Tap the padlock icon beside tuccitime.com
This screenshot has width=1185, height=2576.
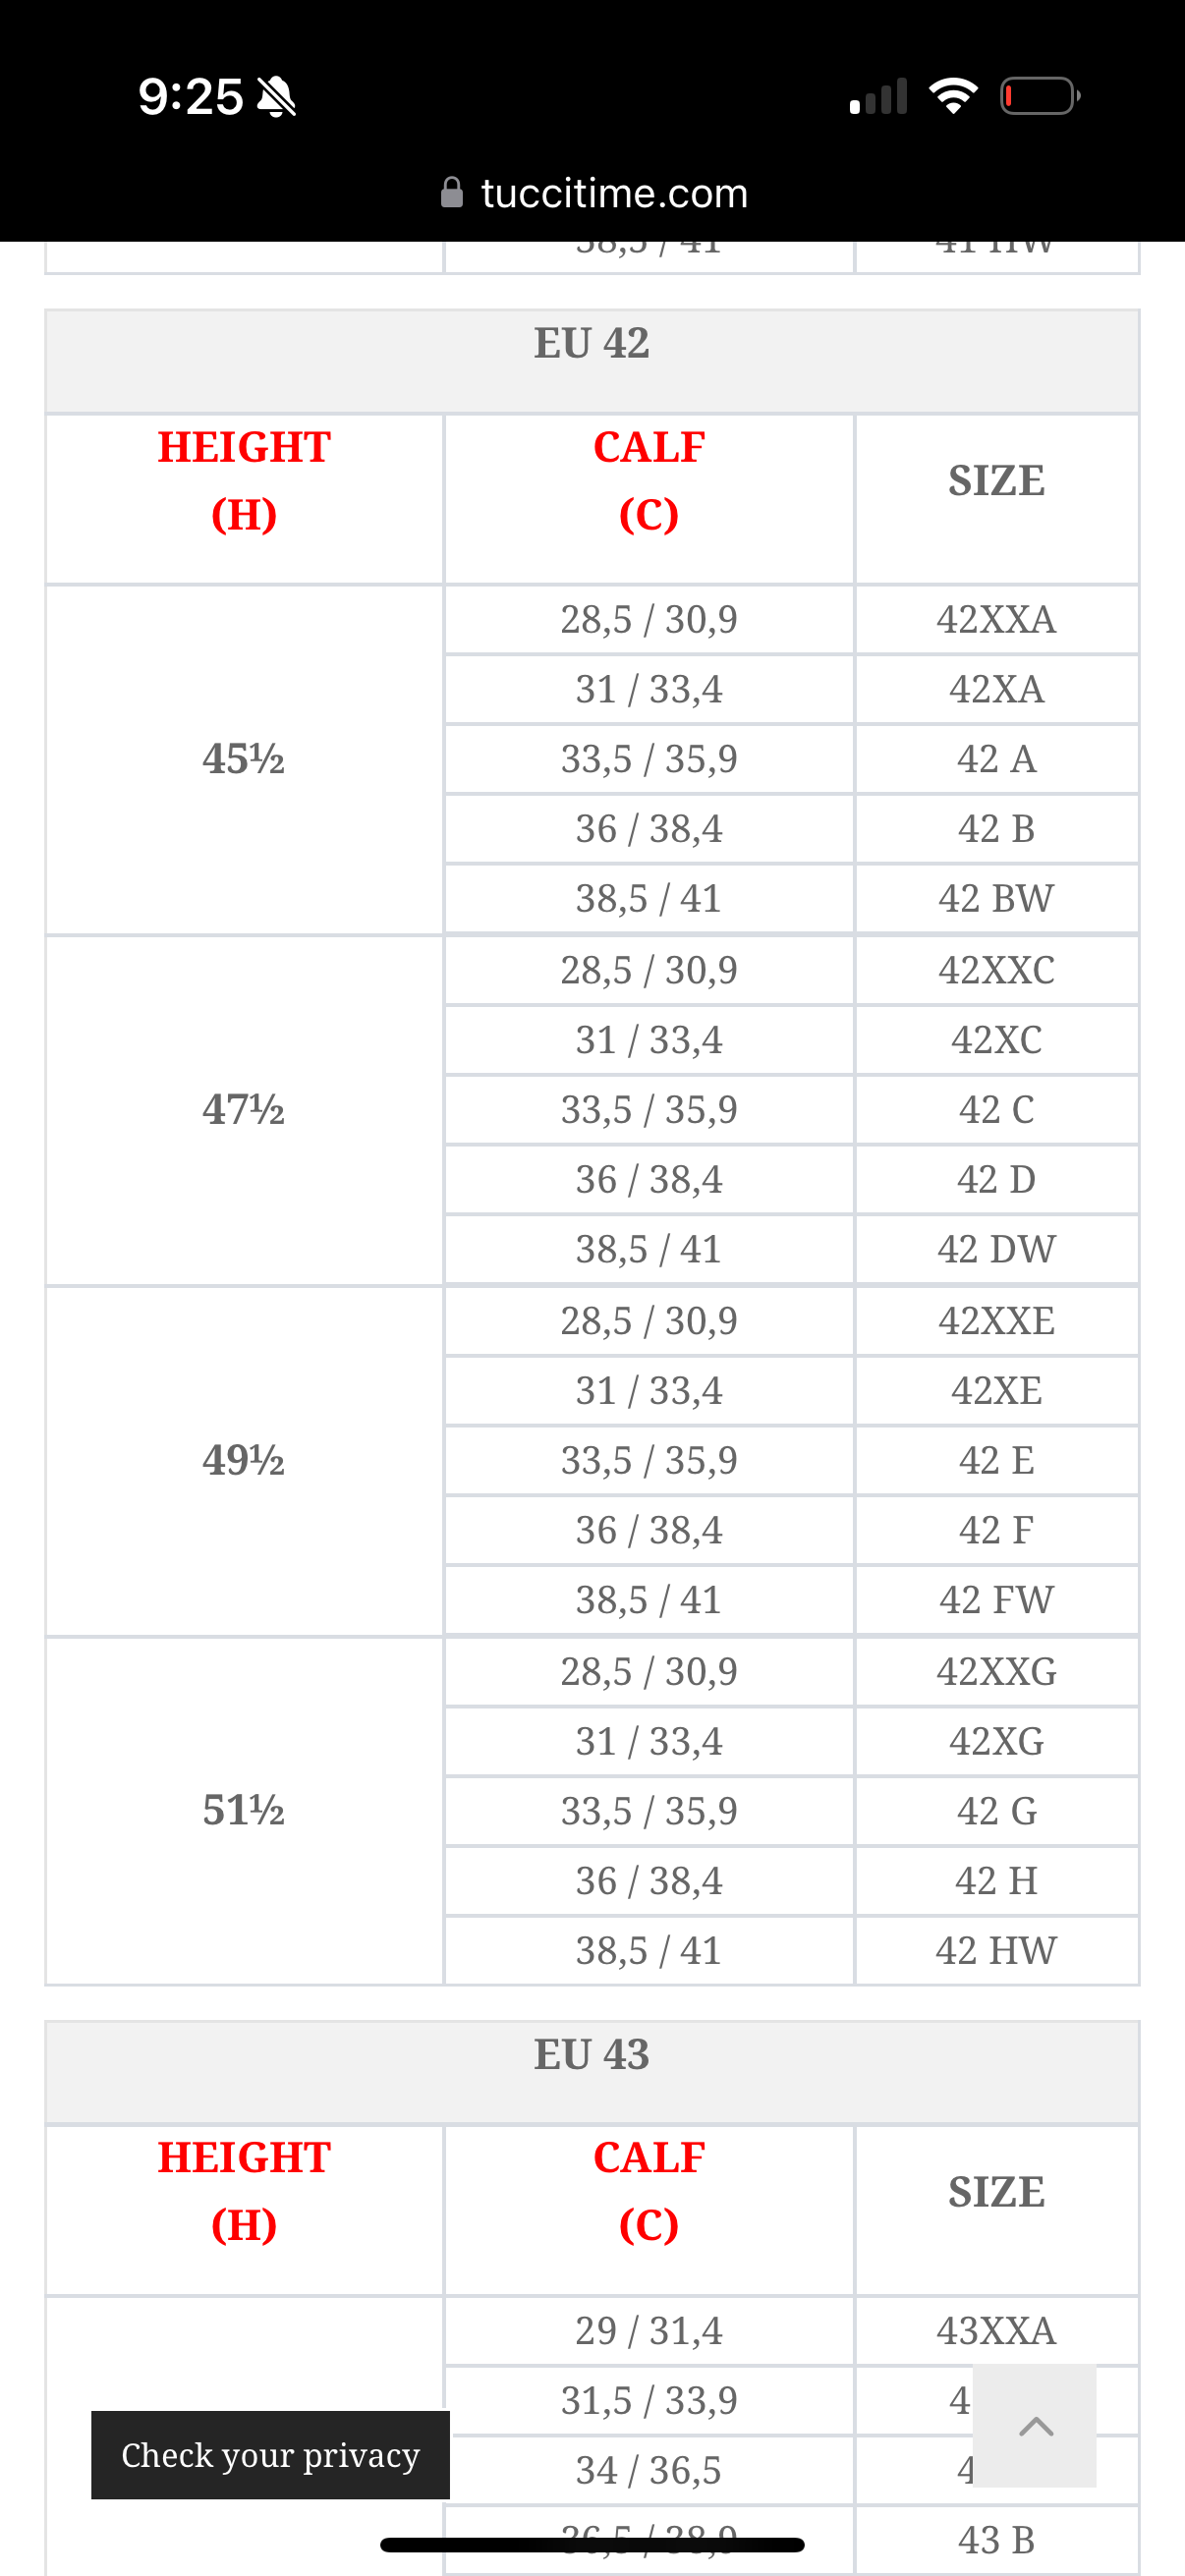[x=452, y=192]
